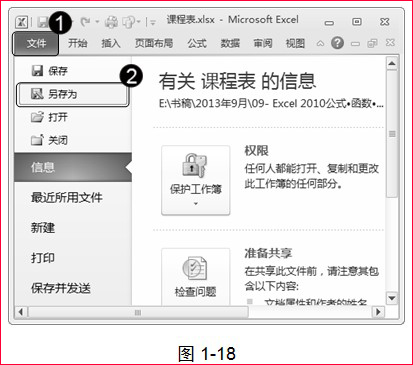Go to the 视图 ribbon tab

[295, 43]
